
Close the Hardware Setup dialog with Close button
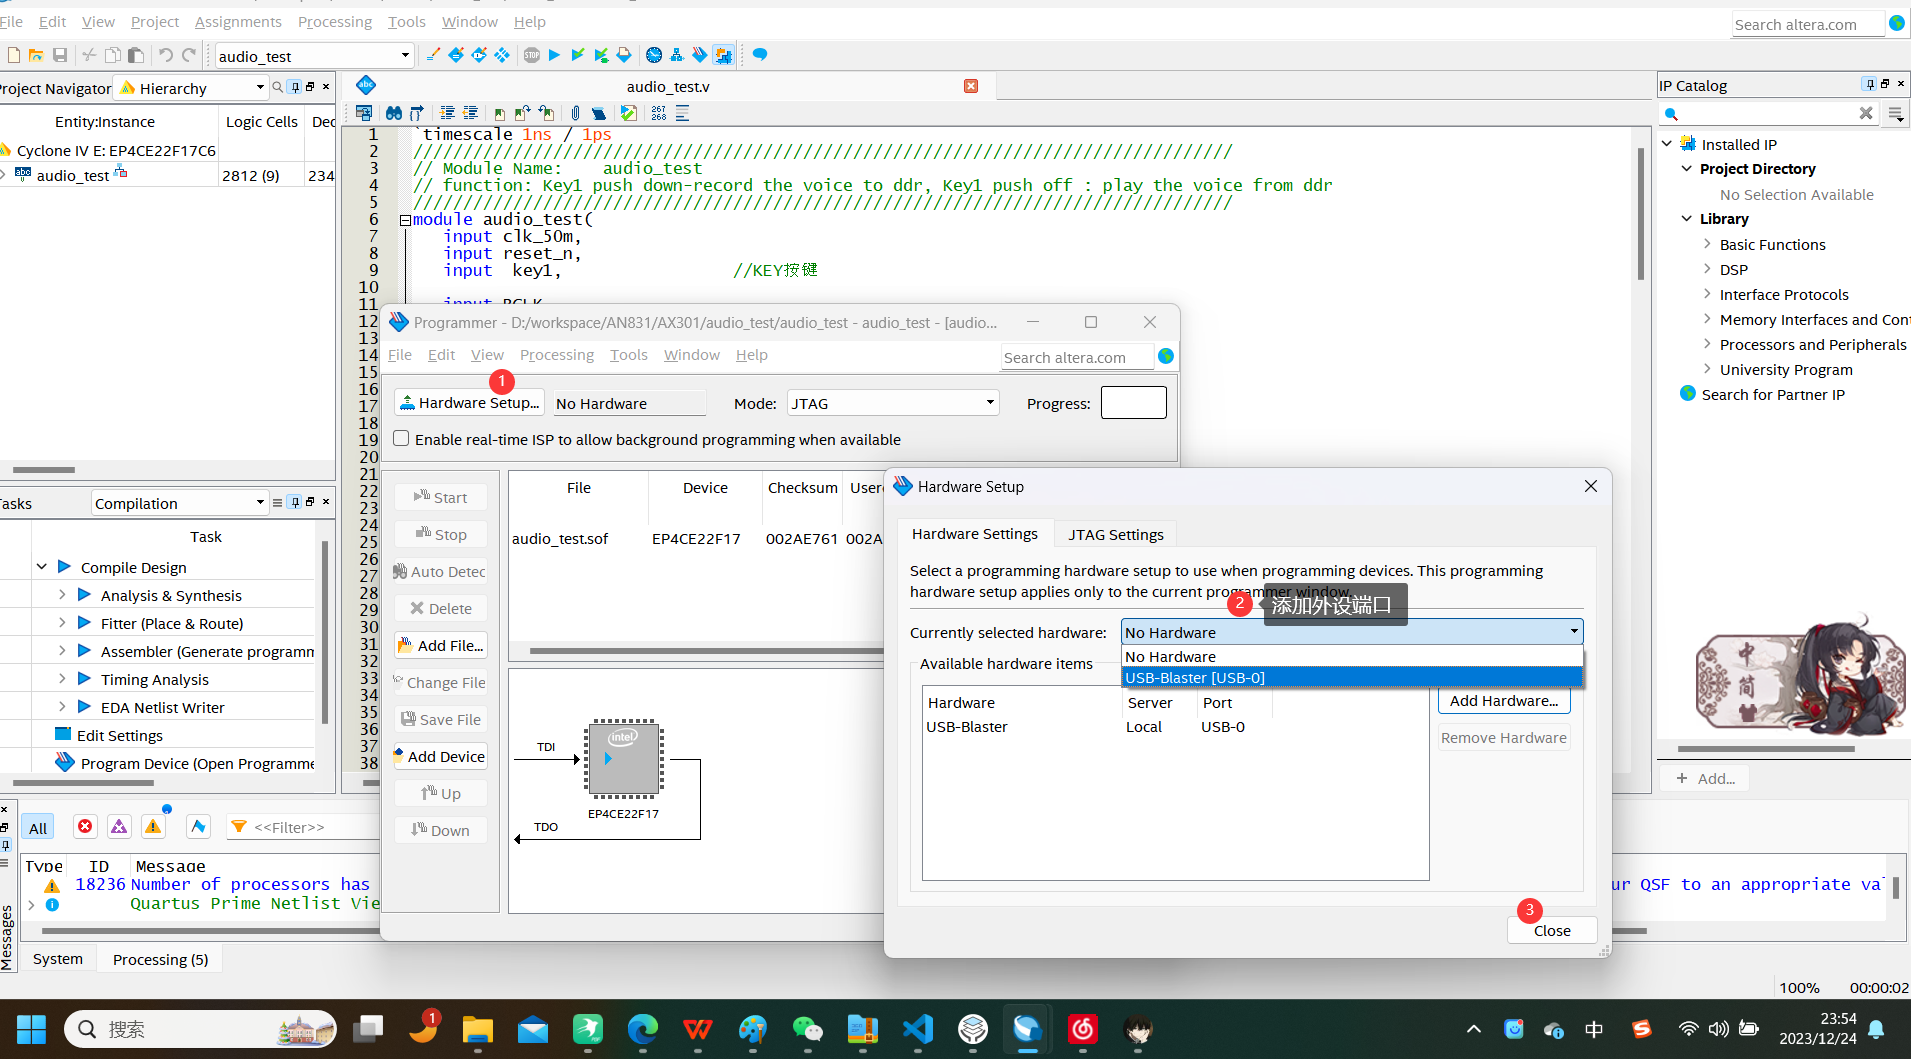pyautogui.click(x=1552, y=930)
